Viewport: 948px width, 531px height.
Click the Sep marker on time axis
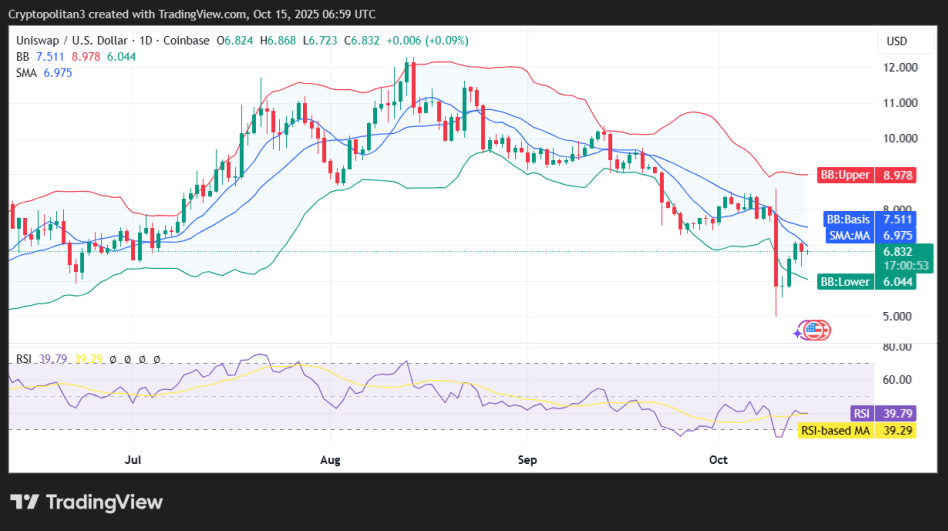[x=528, y=461]
